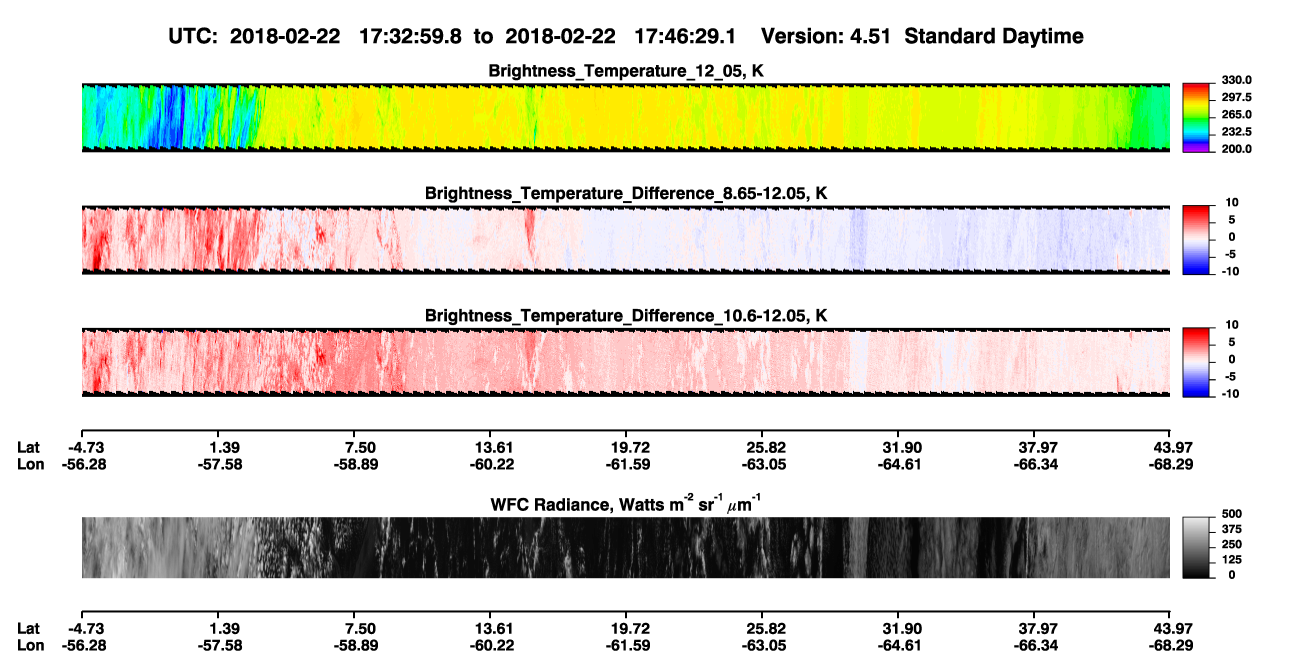Click latitude 1.39 under the 10.6-12.05 panel

coord(217,447)
